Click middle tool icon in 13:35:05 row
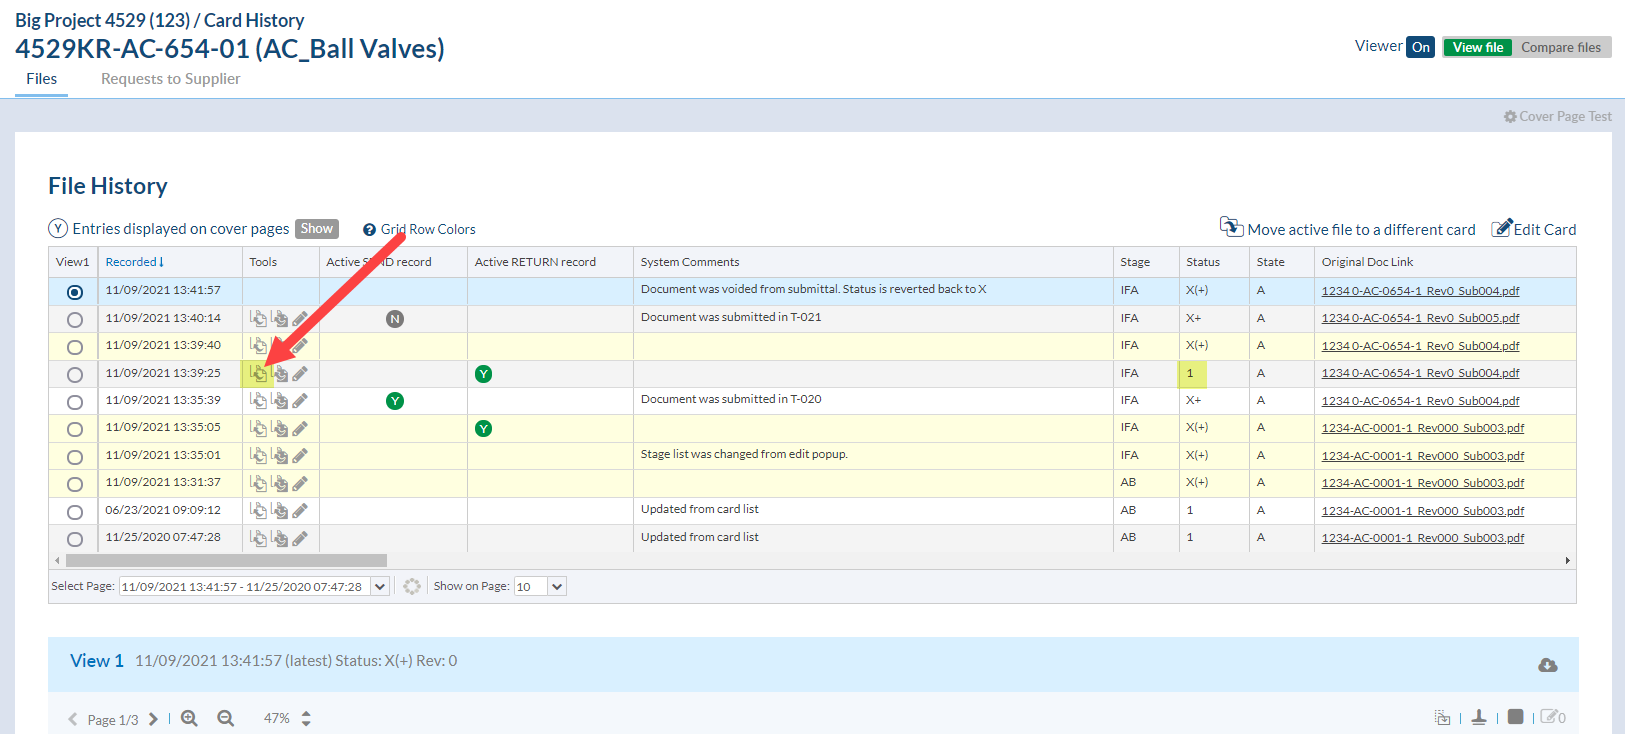The width and height of the screenshot is (1625, 734). pos(280,428)
